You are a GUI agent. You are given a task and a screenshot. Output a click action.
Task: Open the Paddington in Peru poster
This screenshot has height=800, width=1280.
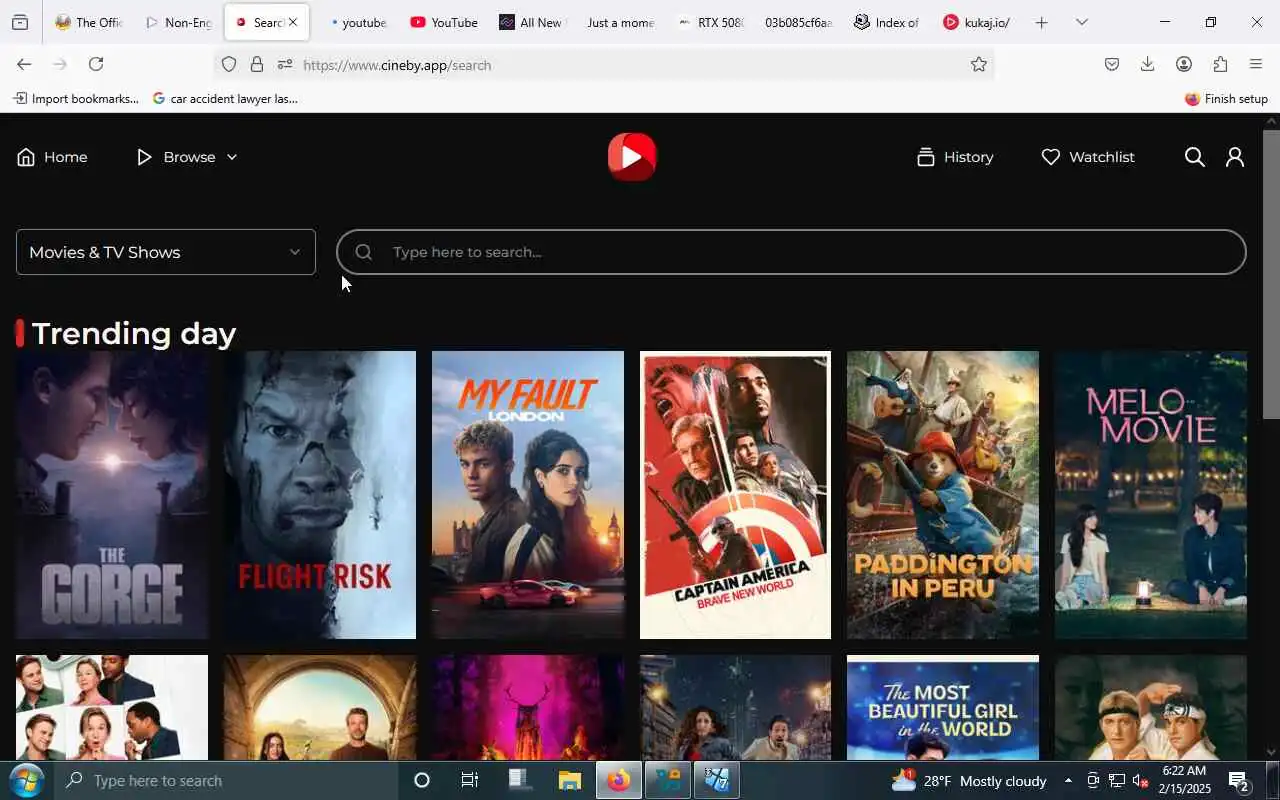(943, 495)
